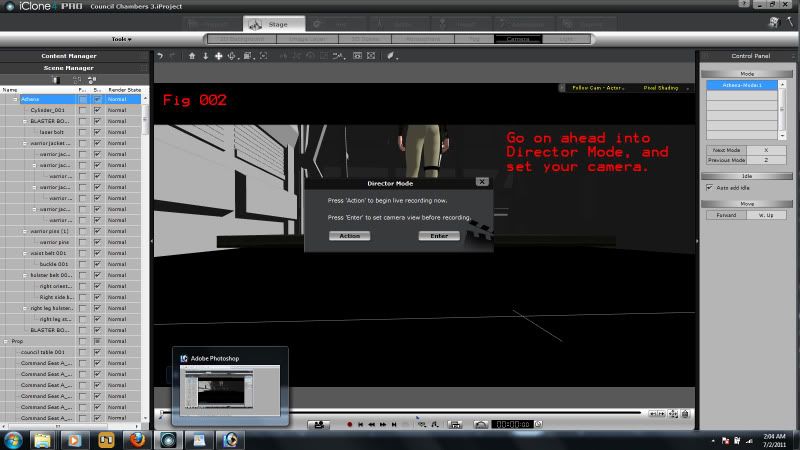The image size is (800, 450).
Task: Toggle Show checkbox for laser bolt row
Action: [97, 132]
